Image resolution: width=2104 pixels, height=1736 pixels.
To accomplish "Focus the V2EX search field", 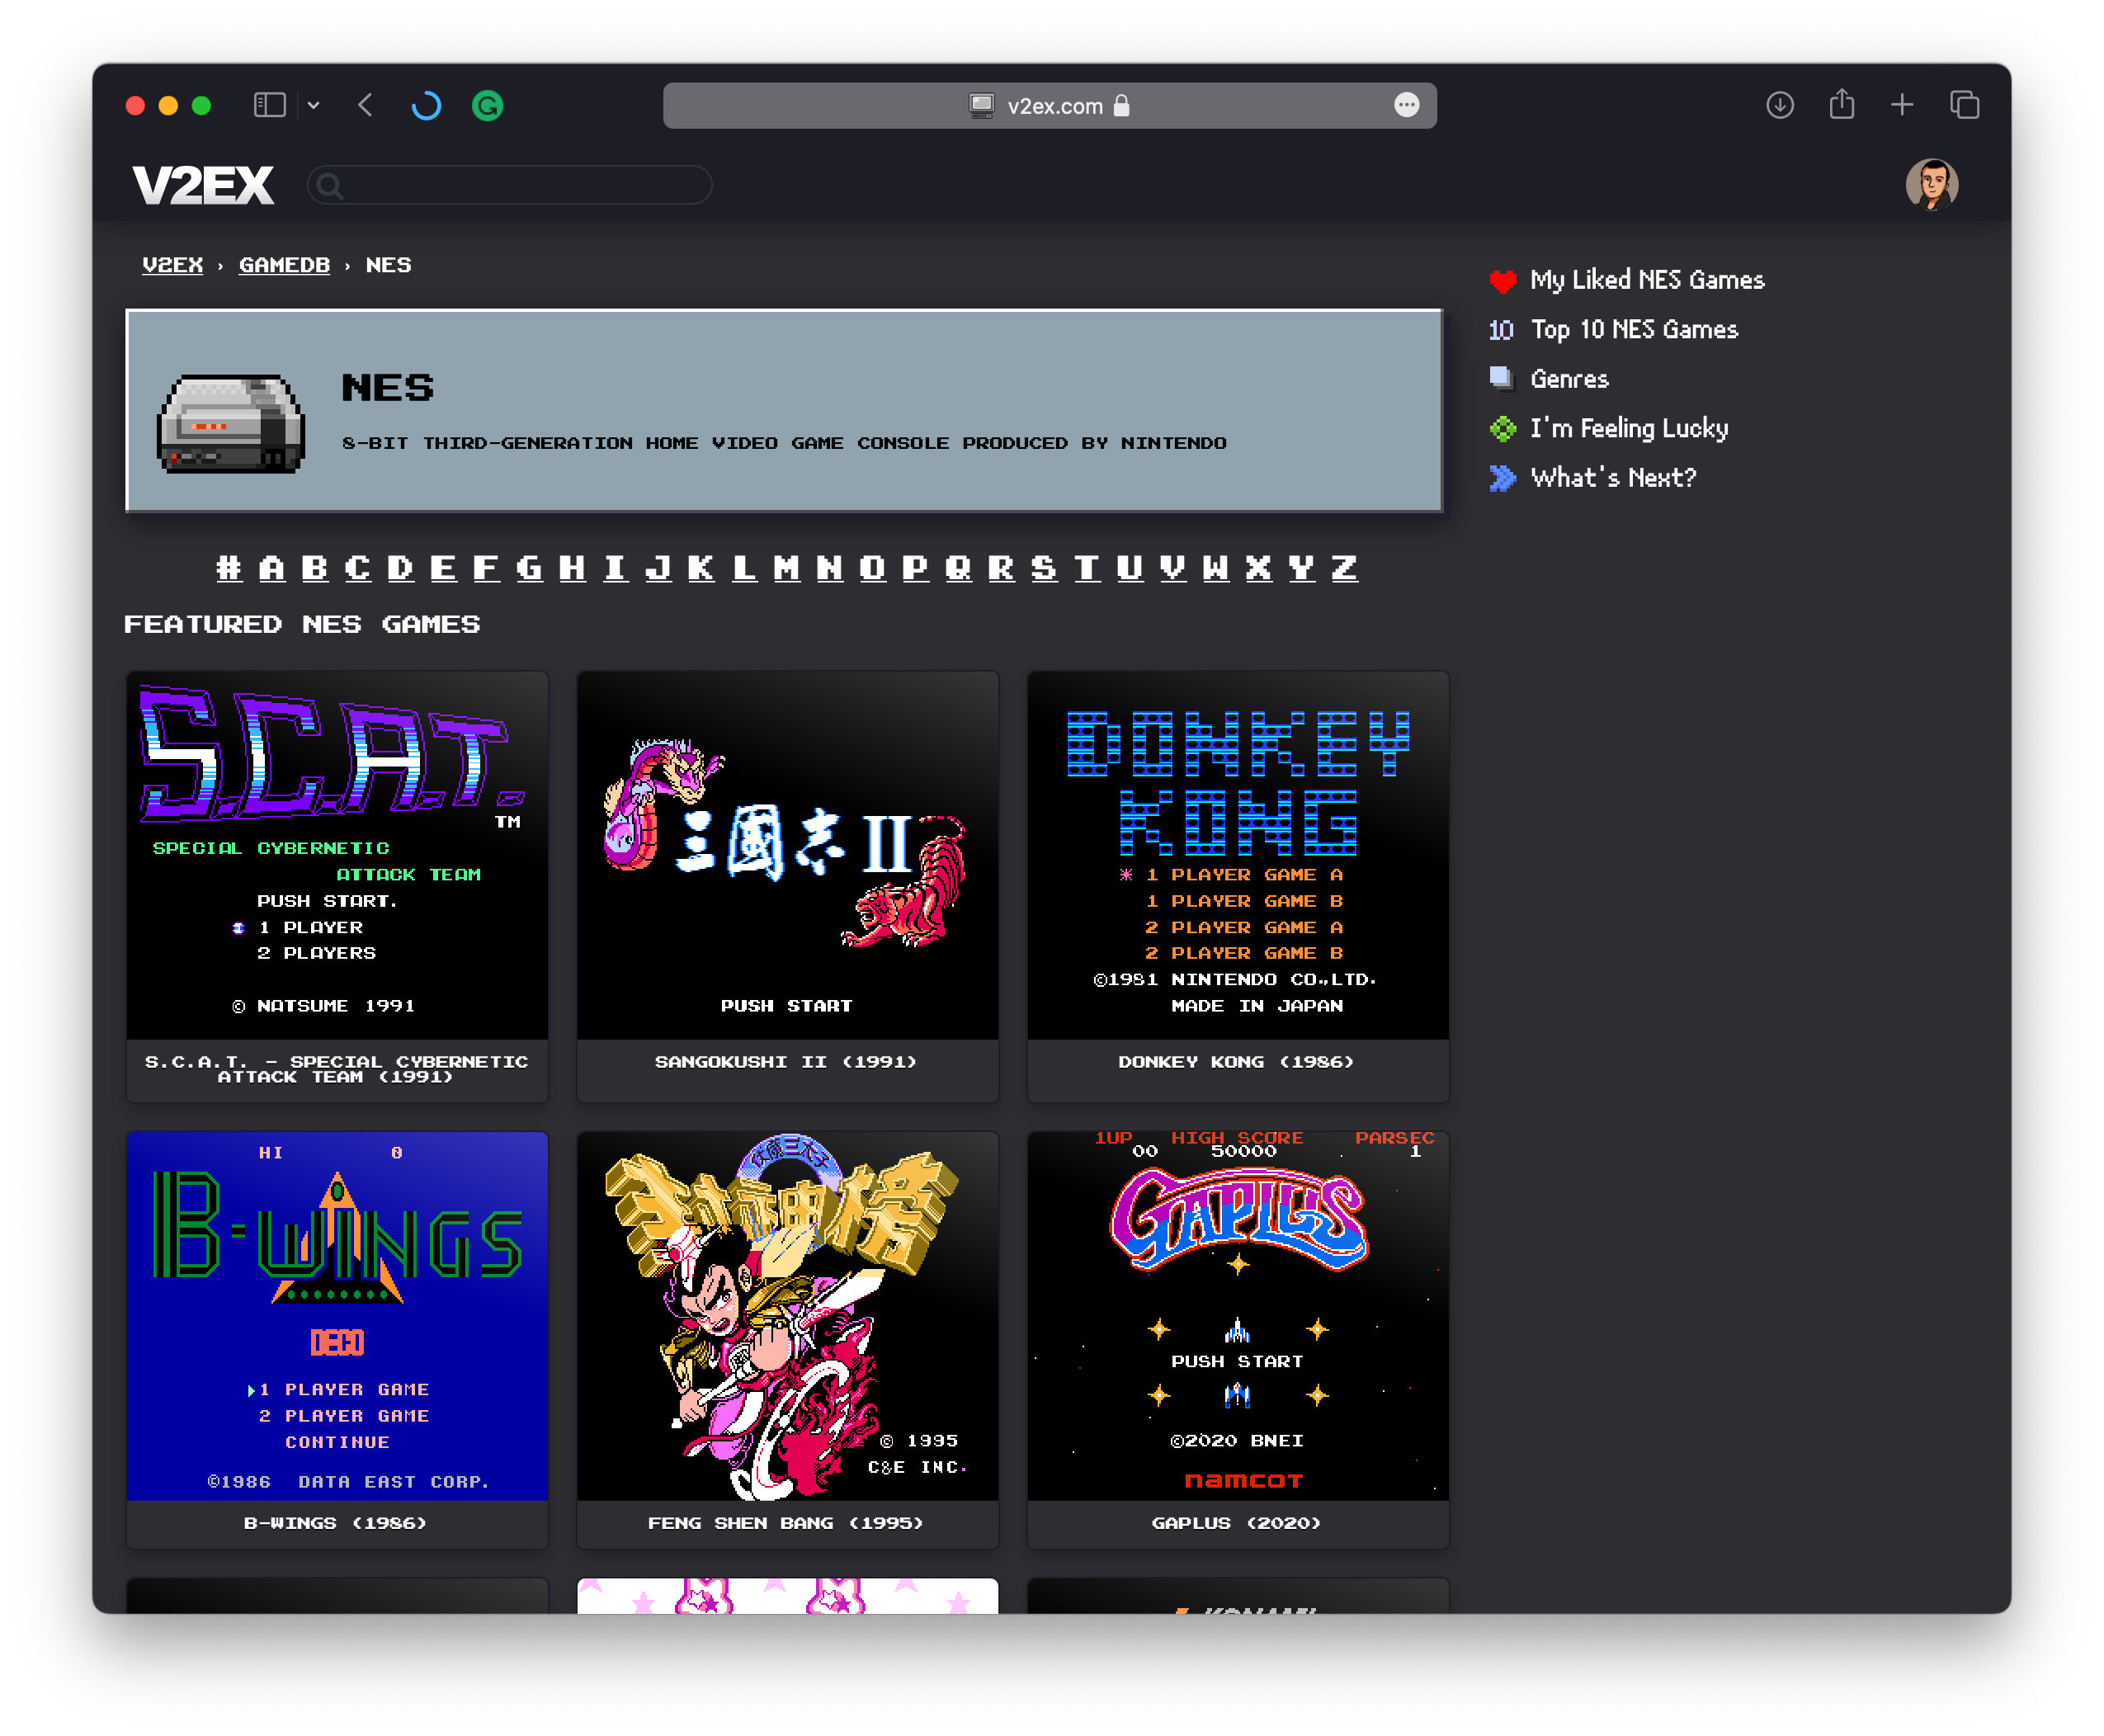I will tap(510, 185).
